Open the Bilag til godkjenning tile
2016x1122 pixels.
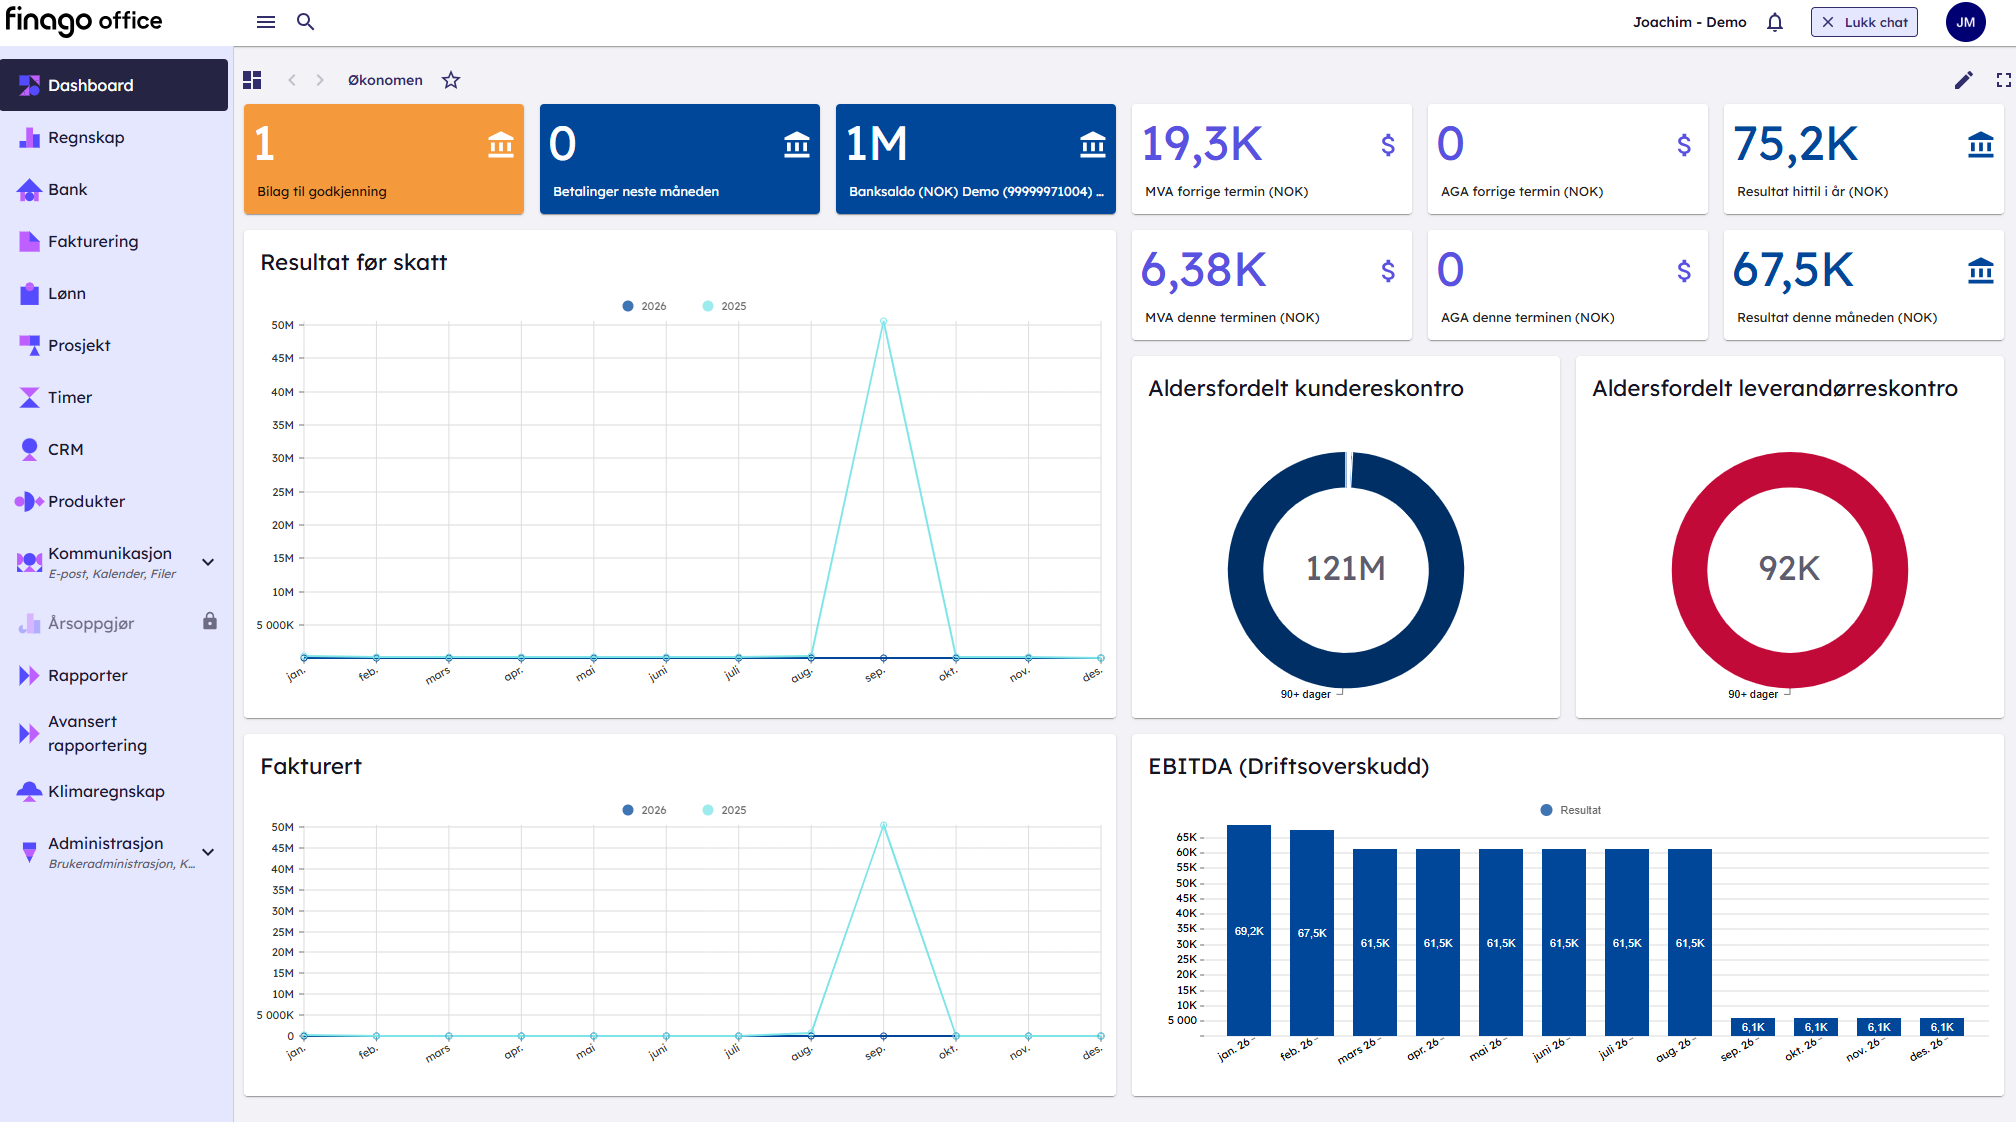(x=383, y=159)
